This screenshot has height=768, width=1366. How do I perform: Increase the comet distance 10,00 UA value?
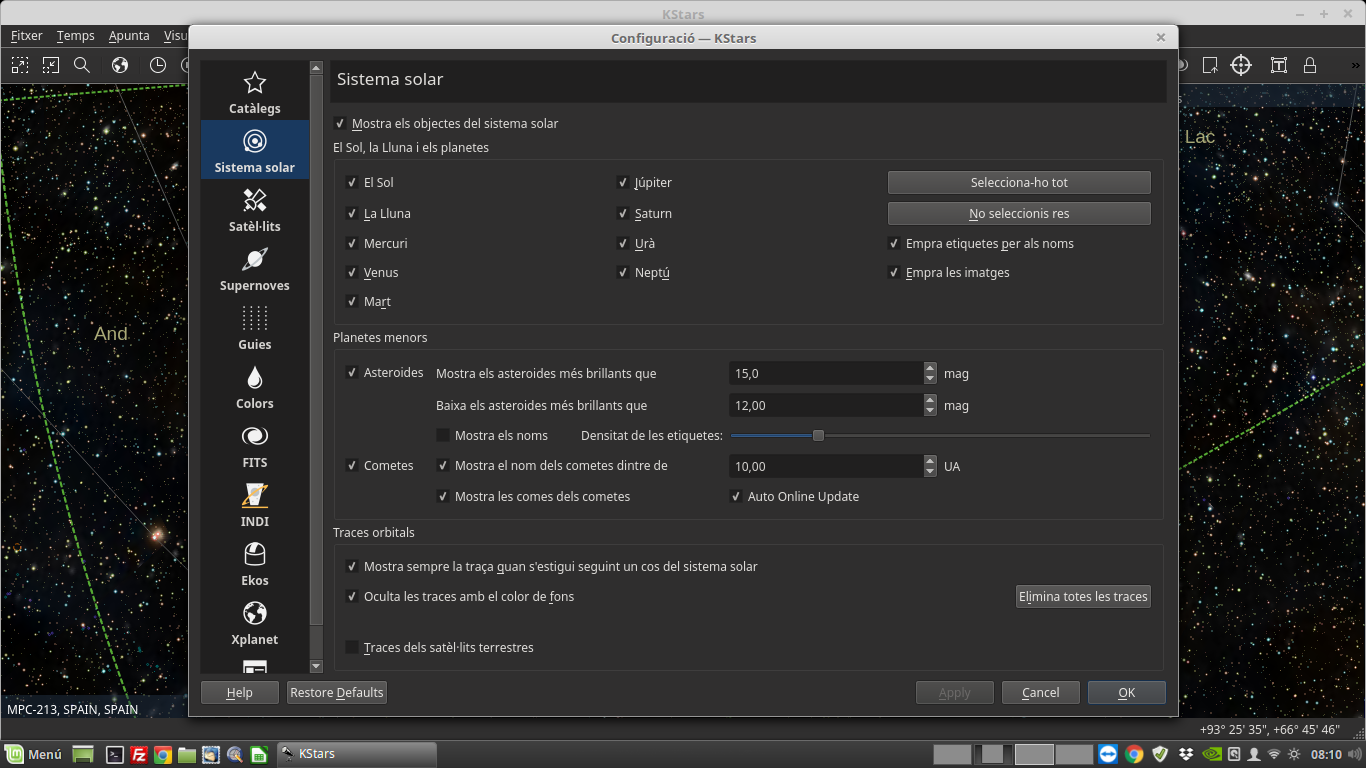930,461
